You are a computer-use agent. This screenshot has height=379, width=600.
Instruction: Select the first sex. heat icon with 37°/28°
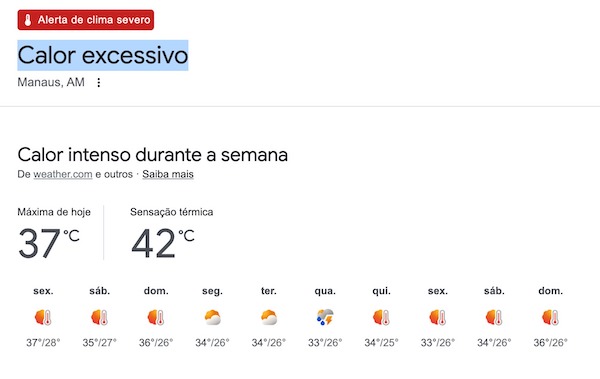pyautogui.click(x=43, y=317)
